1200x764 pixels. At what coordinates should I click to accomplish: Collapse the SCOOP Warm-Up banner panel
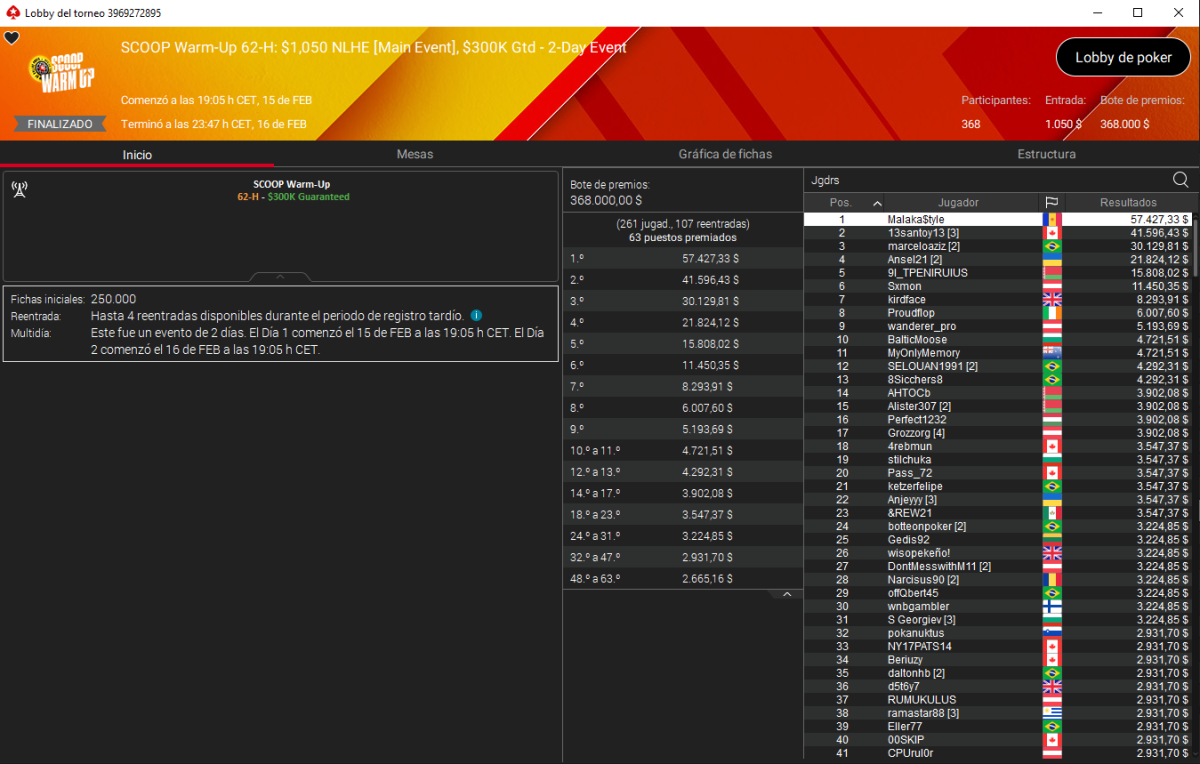pyautogui.click(x=280, y=276)
